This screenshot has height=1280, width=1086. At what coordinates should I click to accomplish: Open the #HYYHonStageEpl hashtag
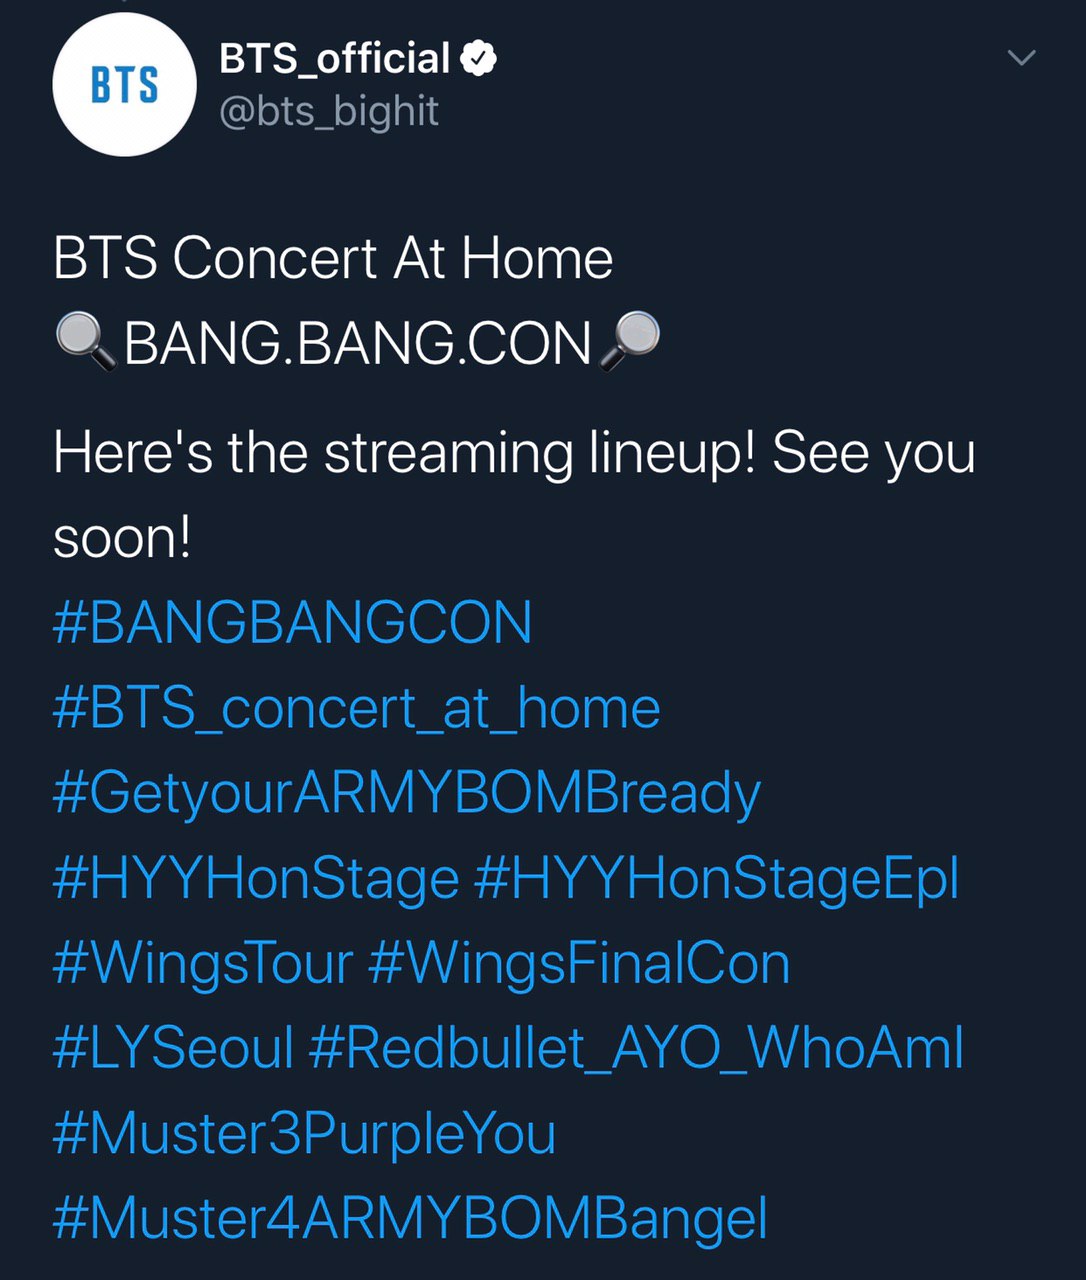pos(716,879)
